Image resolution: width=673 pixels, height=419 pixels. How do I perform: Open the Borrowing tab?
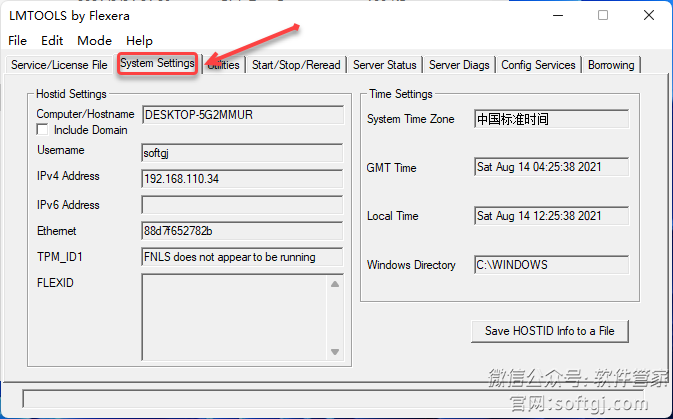click(611, 65)
